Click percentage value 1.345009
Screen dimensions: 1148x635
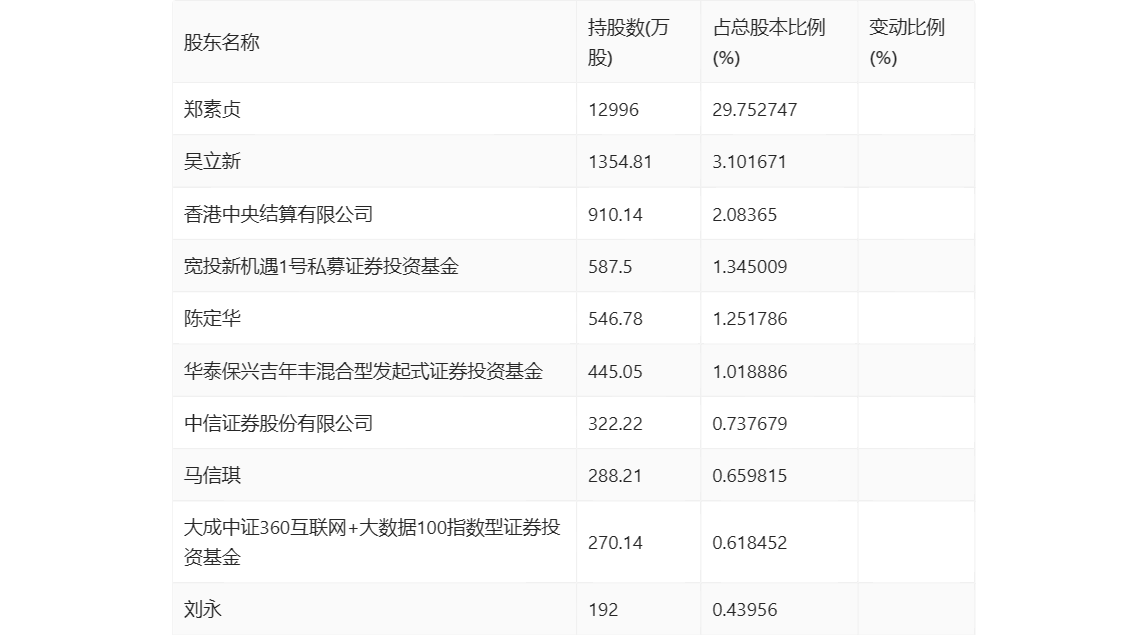[750, 267]
